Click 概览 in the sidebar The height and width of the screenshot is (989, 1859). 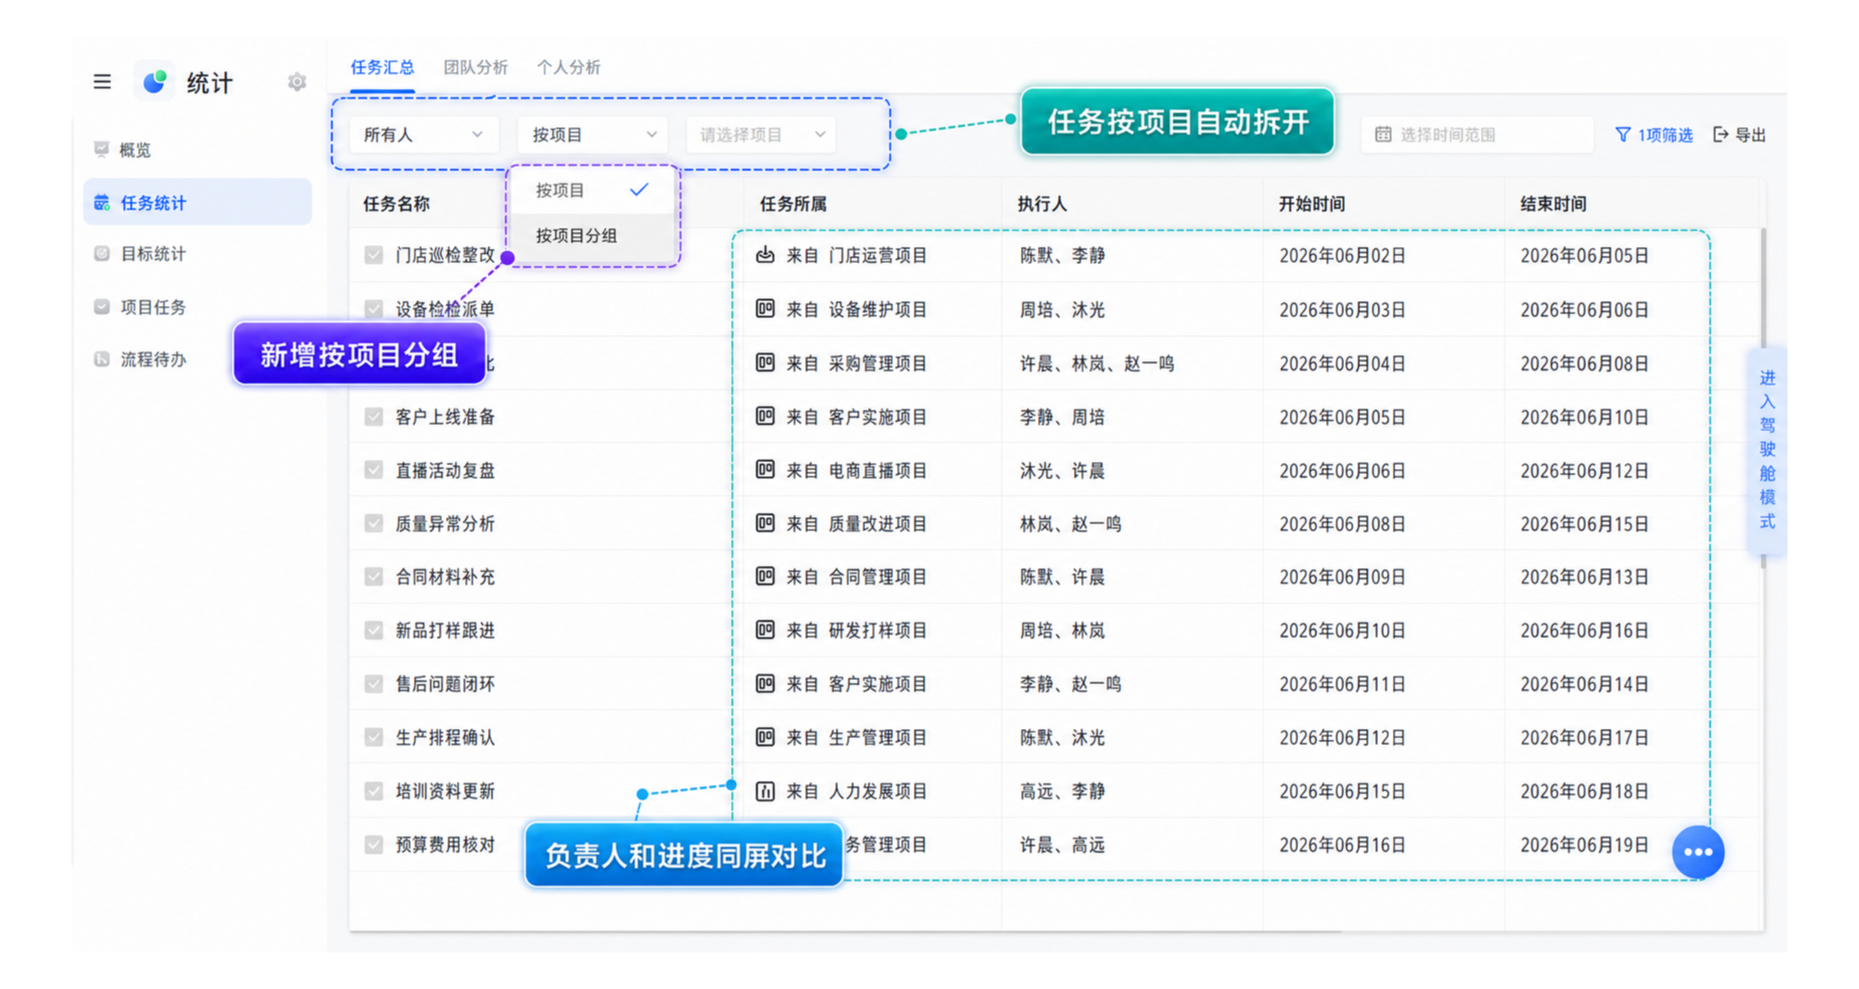click(198, 149)
